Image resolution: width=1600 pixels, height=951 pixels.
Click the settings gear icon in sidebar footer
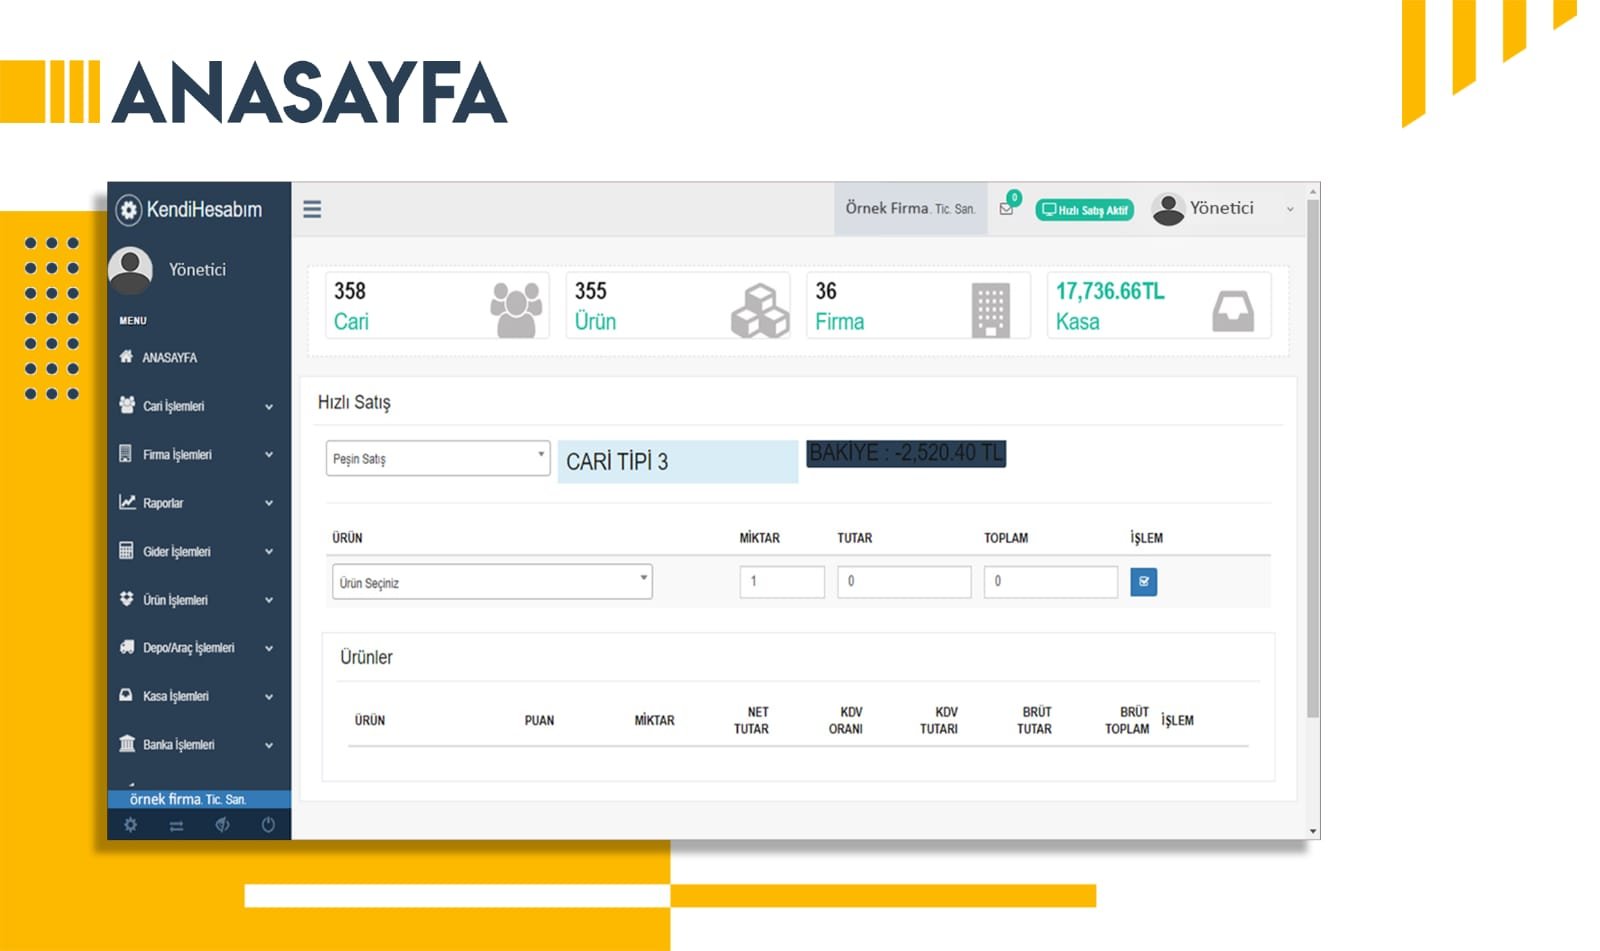pos(130,825)
